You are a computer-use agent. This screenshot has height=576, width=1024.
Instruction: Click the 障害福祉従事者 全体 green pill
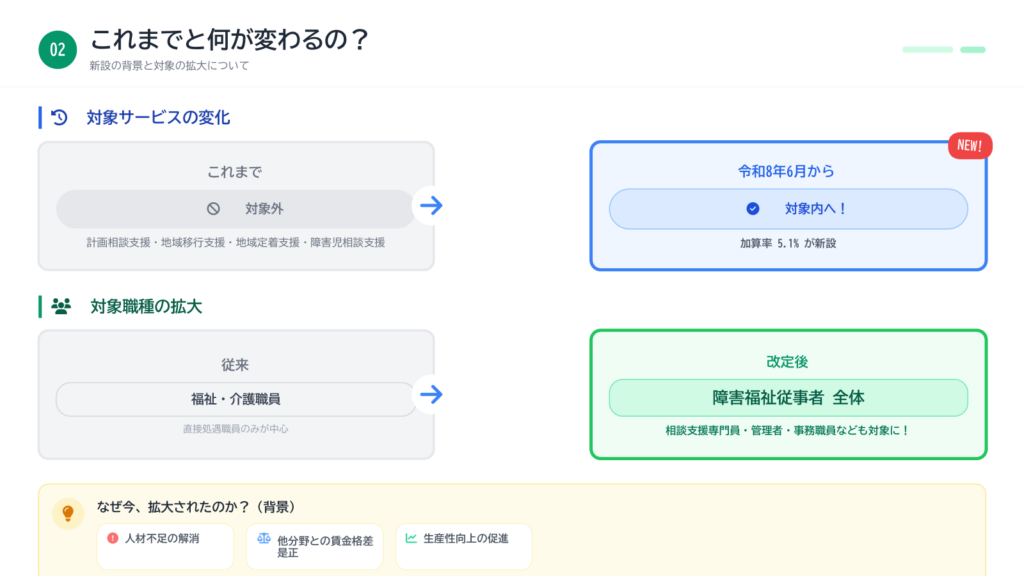click(788, 397)
